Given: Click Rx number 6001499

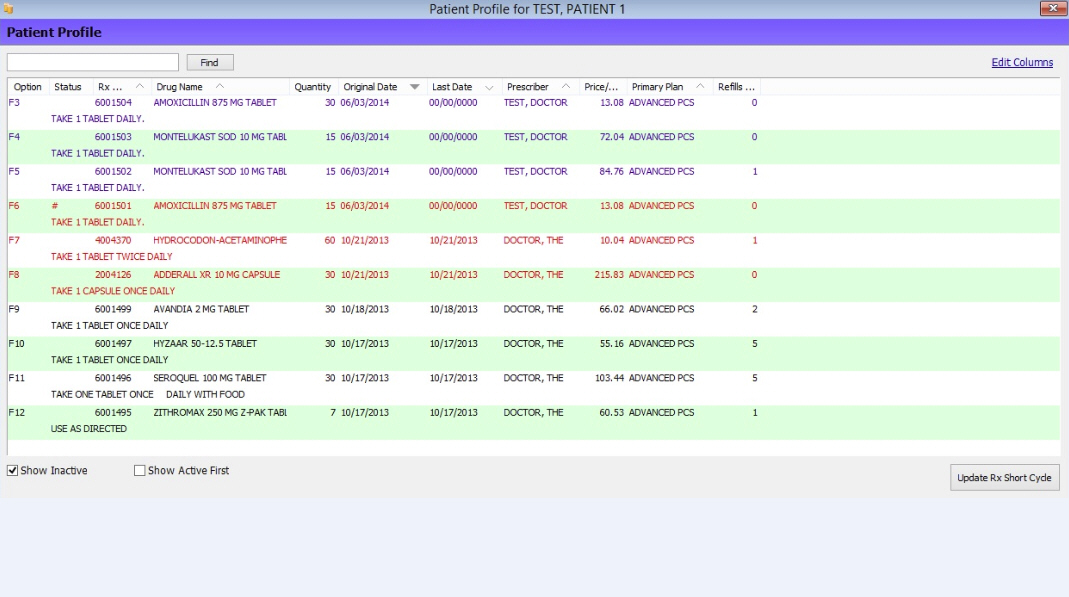Looking at the screenshot, I should point(113,309).
